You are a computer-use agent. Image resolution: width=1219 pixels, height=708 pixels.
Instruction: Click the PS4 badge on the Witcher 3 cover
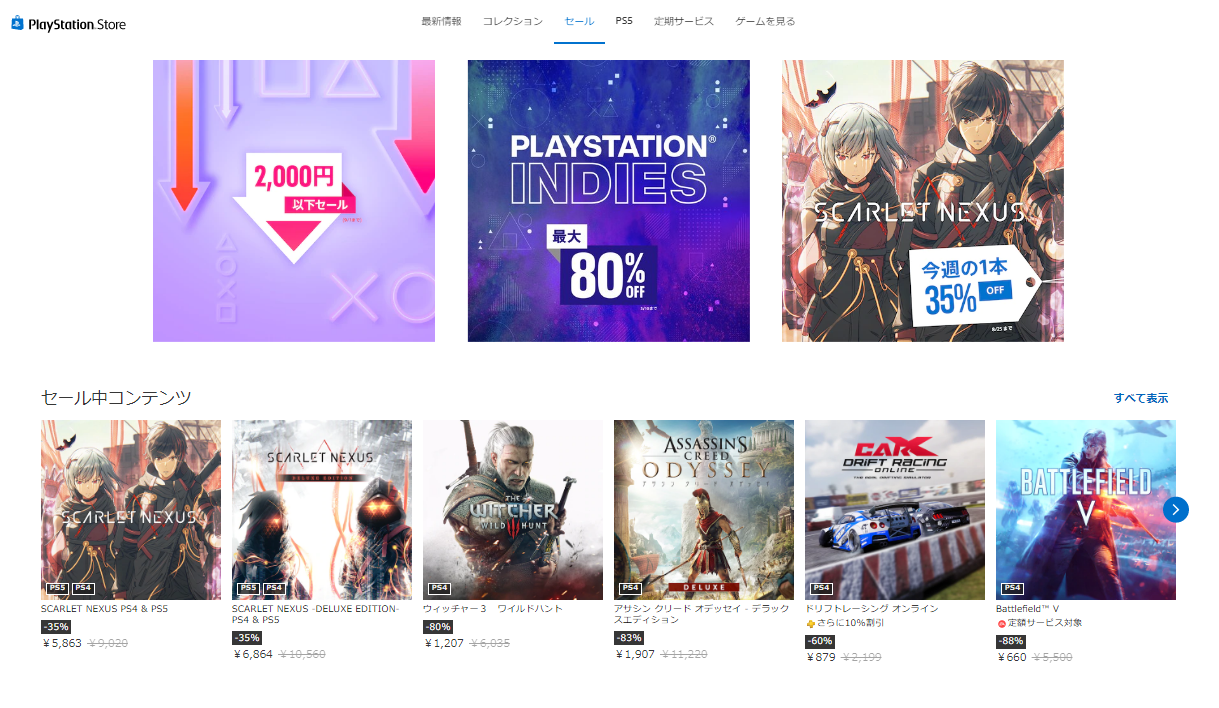pos(439,588)
